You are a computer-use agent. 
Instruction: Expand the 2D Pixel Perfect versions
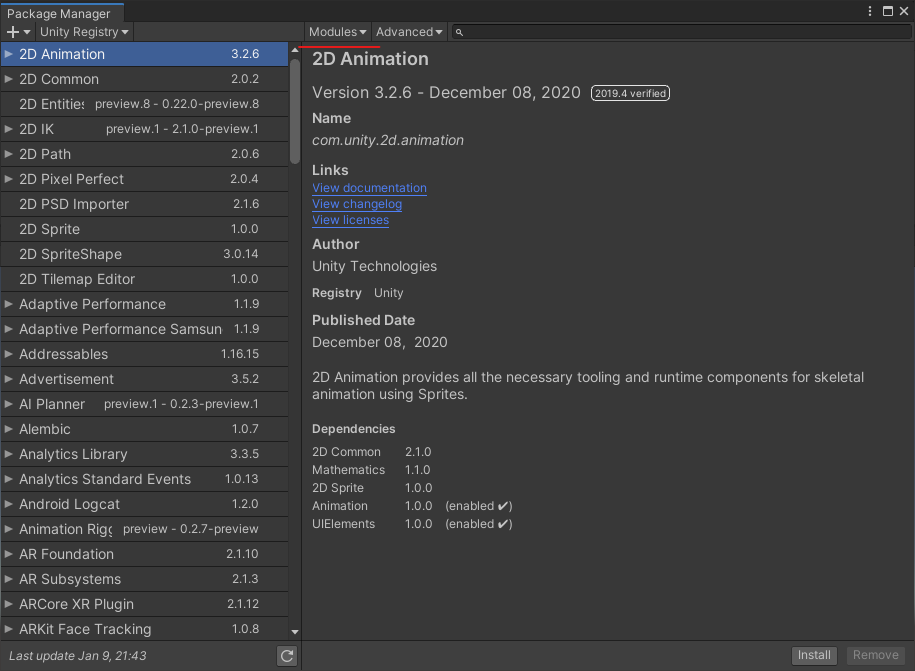point(8,179)
